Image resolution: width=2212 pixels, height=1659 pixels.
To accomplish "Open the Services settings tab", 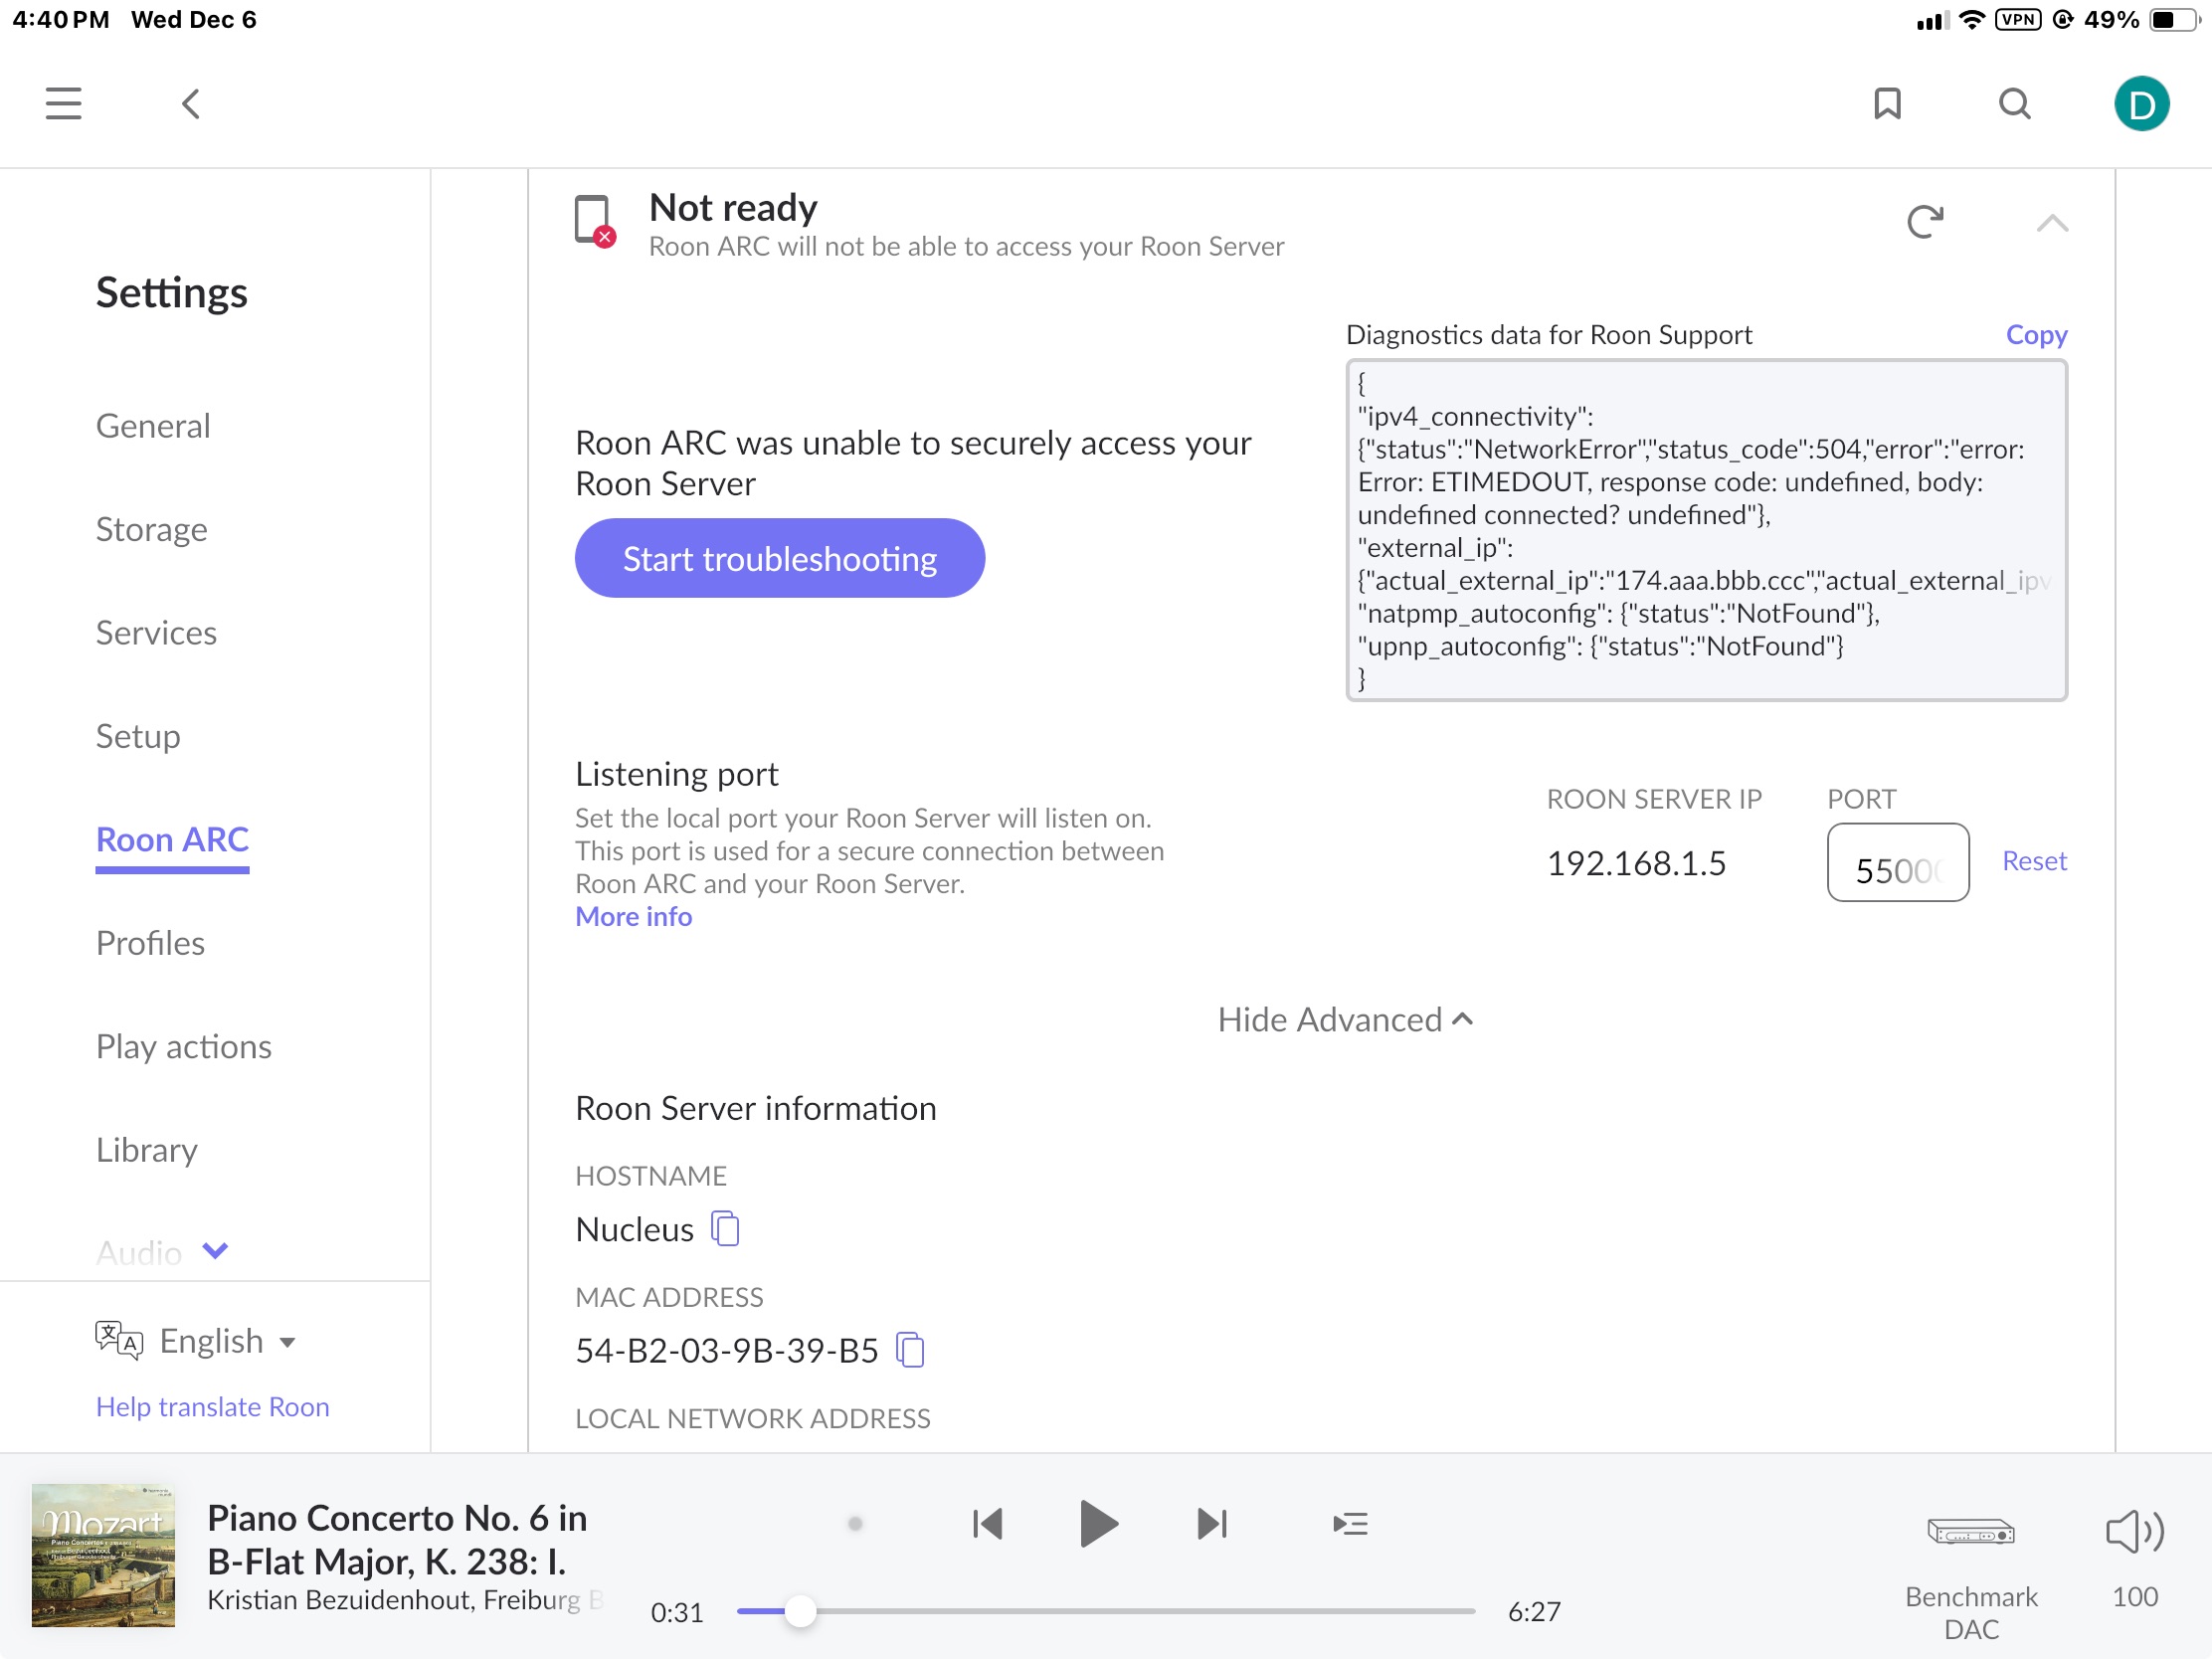I will [x=156, y=632].
